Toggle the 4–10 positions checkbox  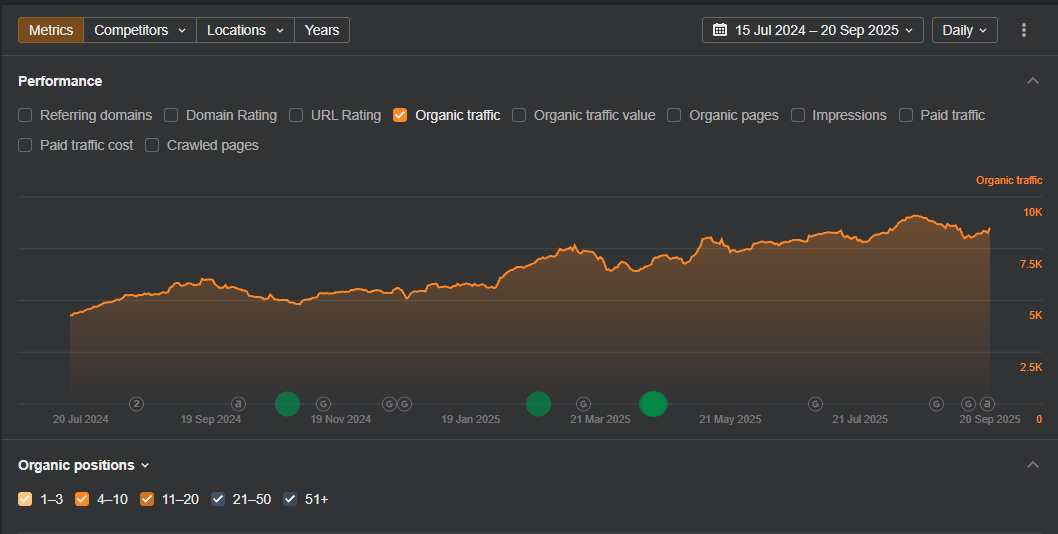pos(82,499)
